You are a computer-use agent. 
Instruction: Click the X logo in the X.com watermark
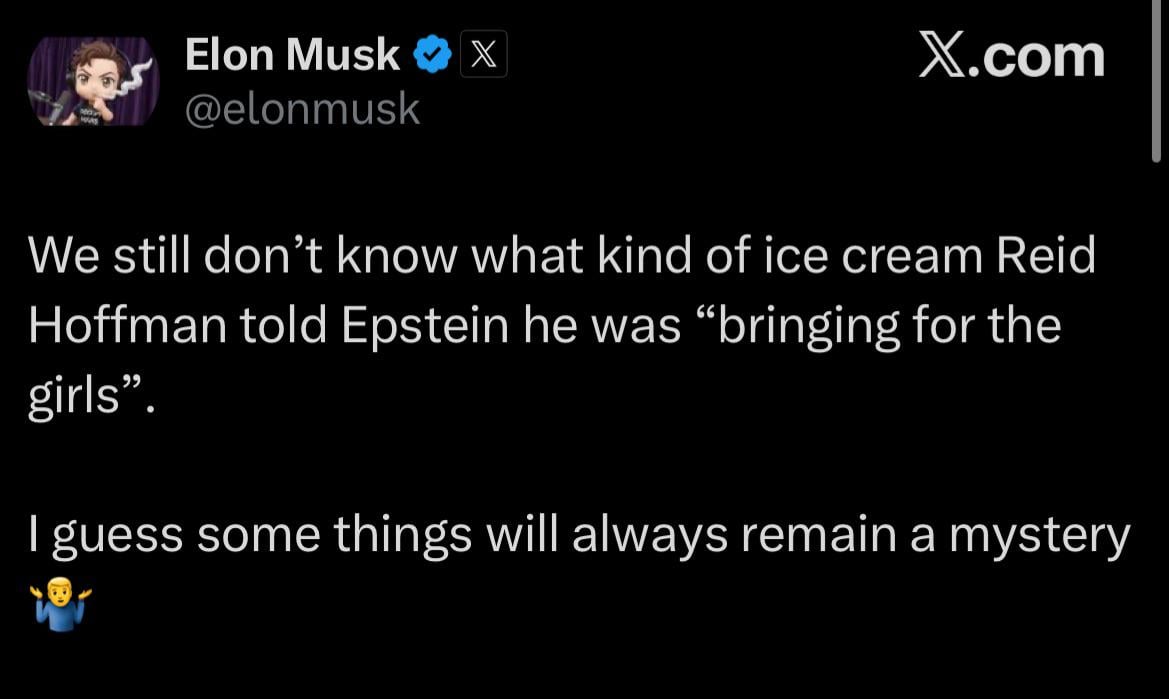(x=947, y=57)
